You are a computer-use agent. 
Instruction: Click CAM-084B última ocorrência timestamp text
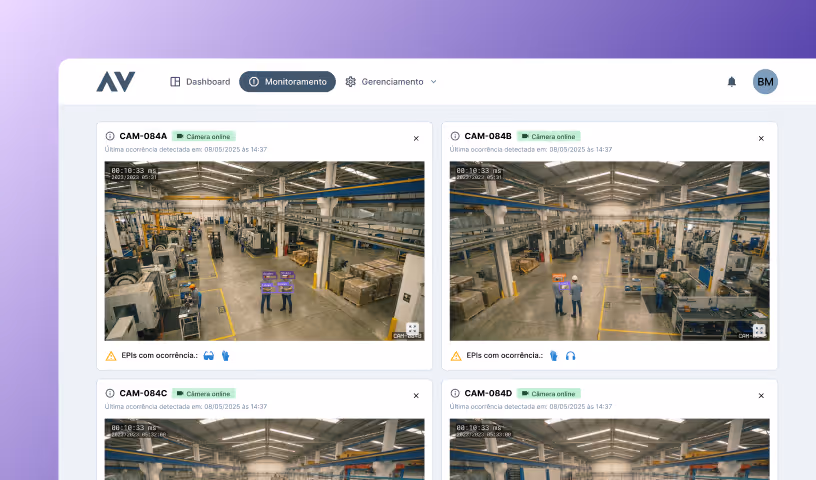[531, 149]
